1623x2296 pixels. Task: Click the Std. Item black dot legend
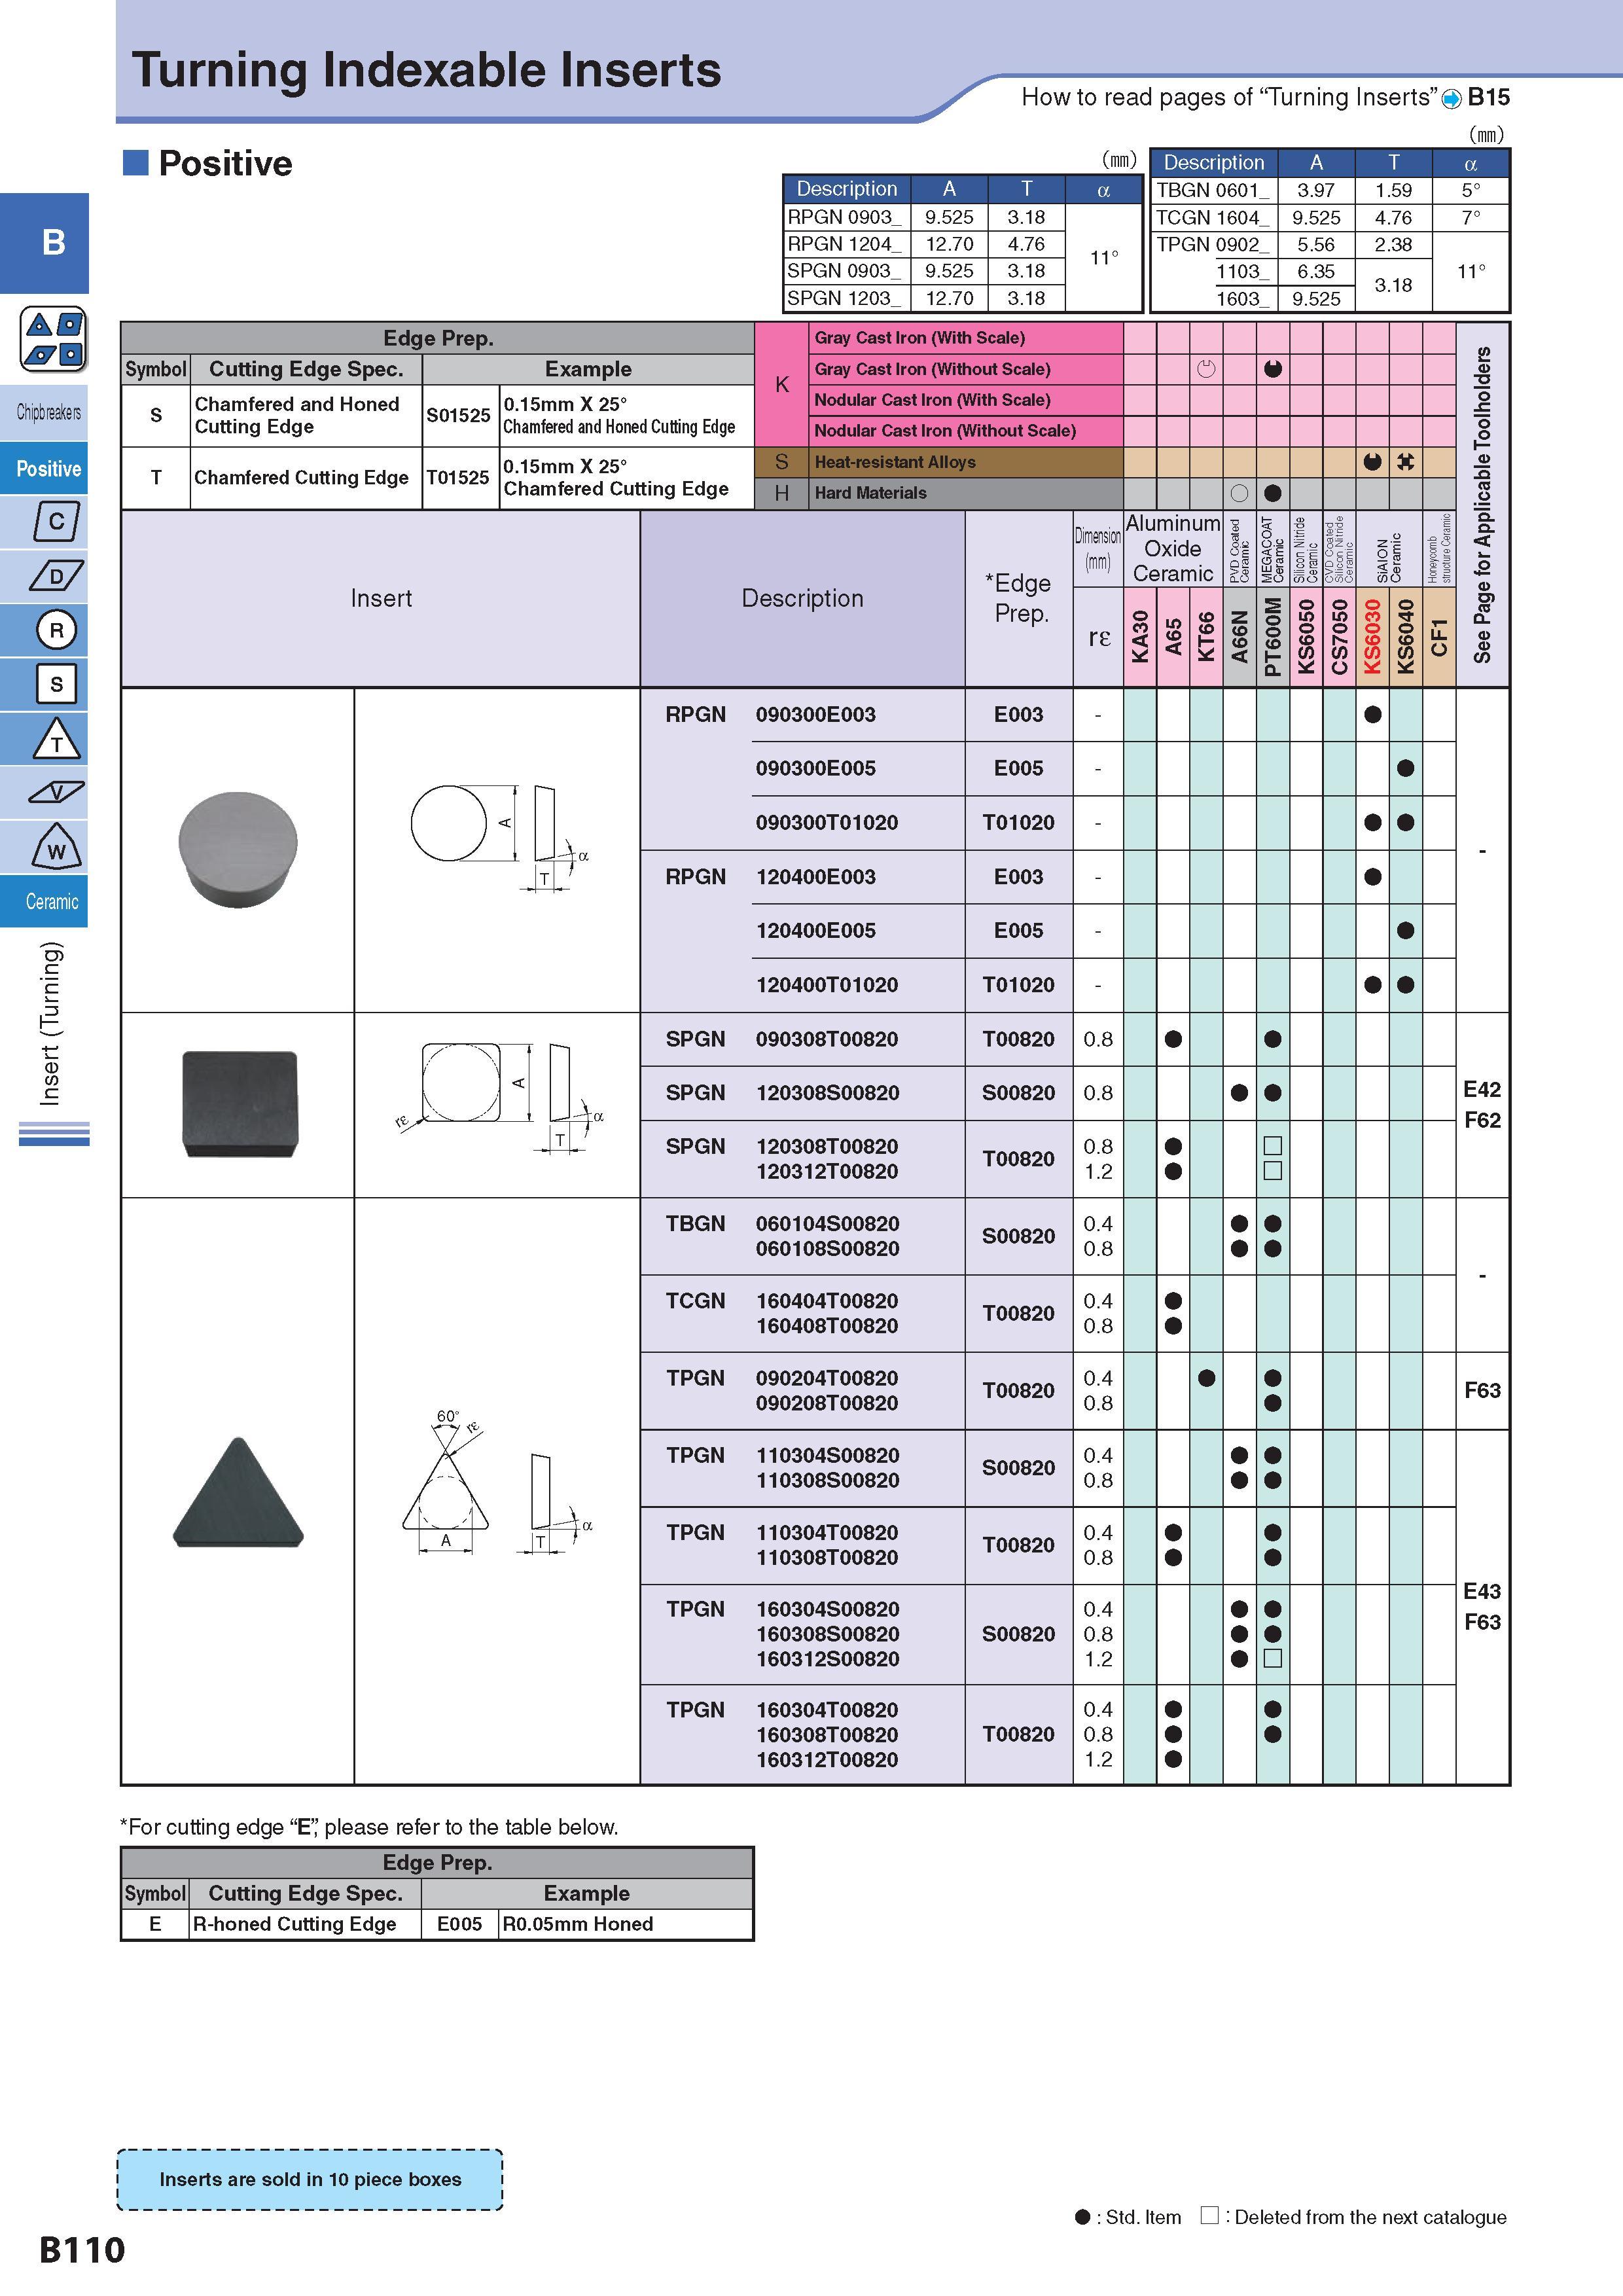tap(1082, 2217)
